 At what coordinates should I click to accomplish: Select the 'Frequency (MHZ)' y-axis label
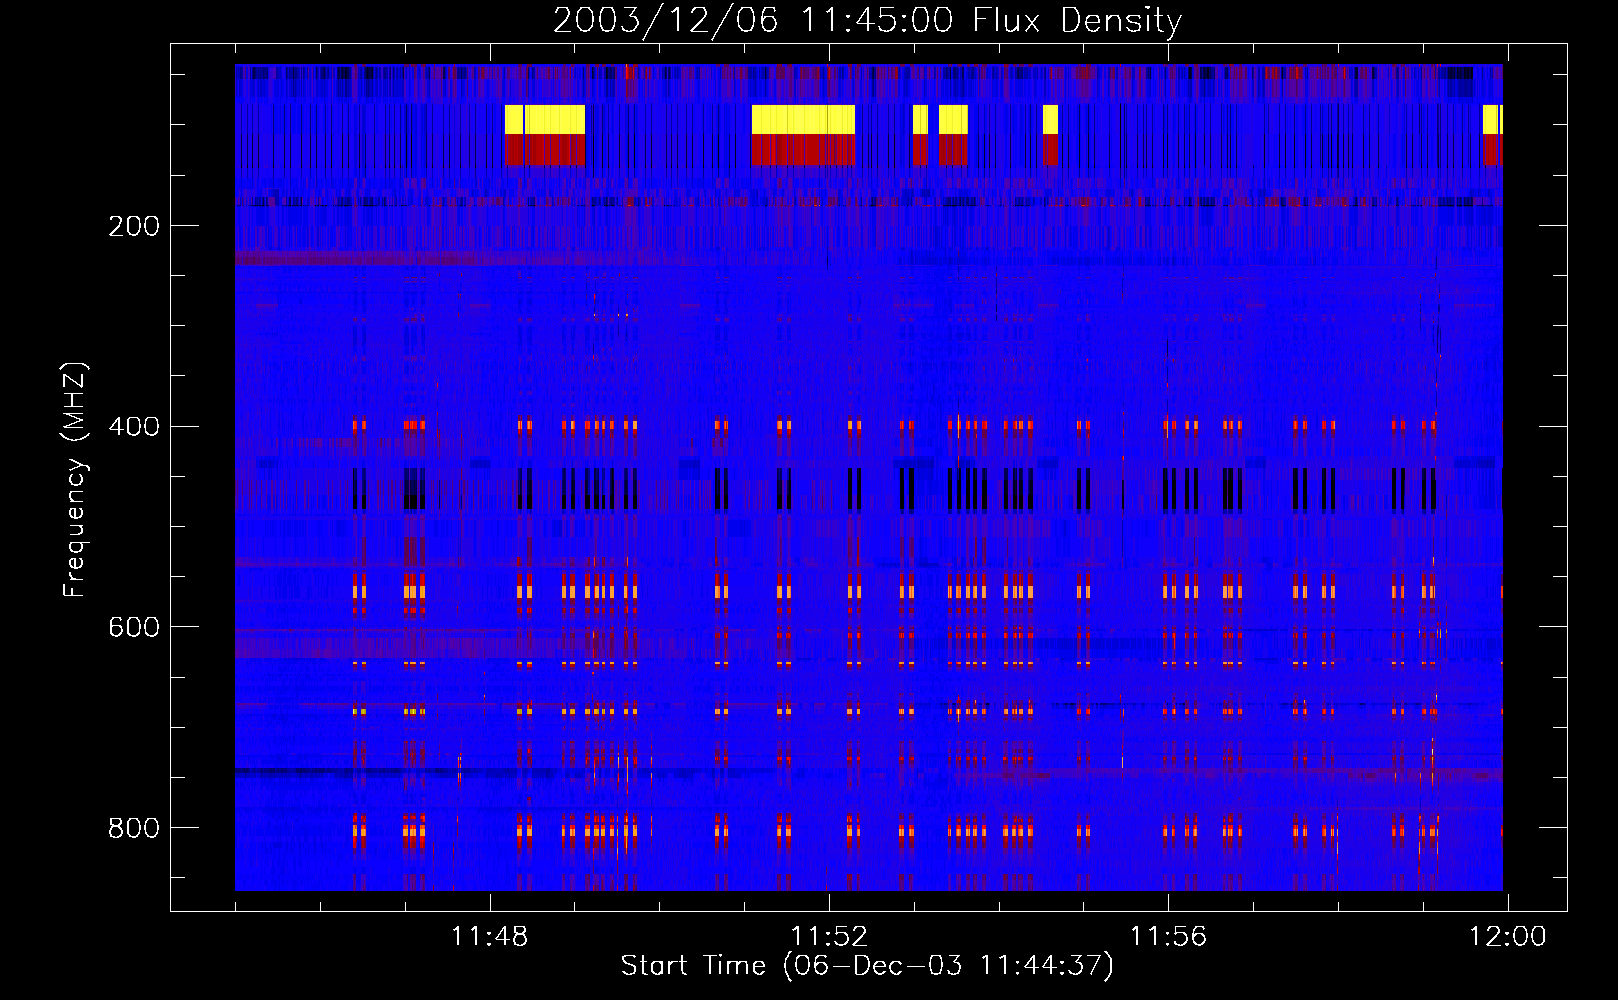pos(75,479)
